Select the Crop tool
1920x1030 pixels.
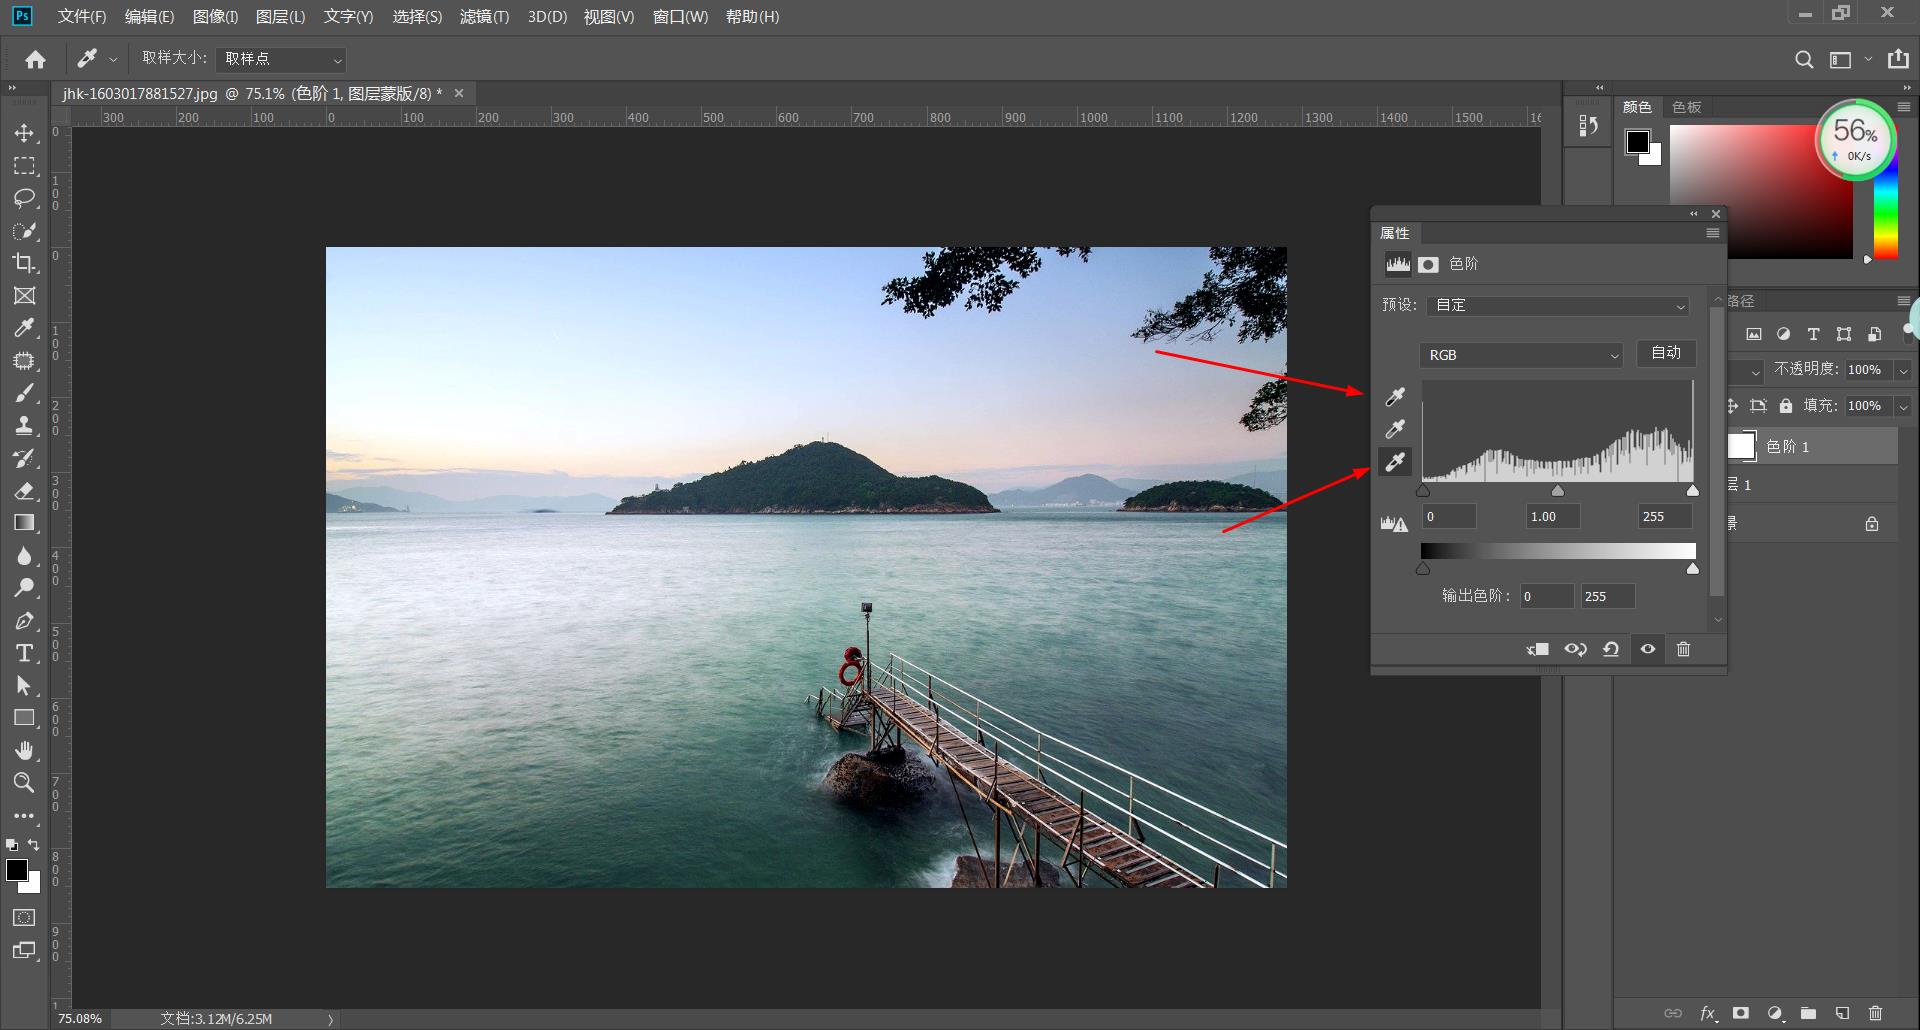(x=24, y=263)
